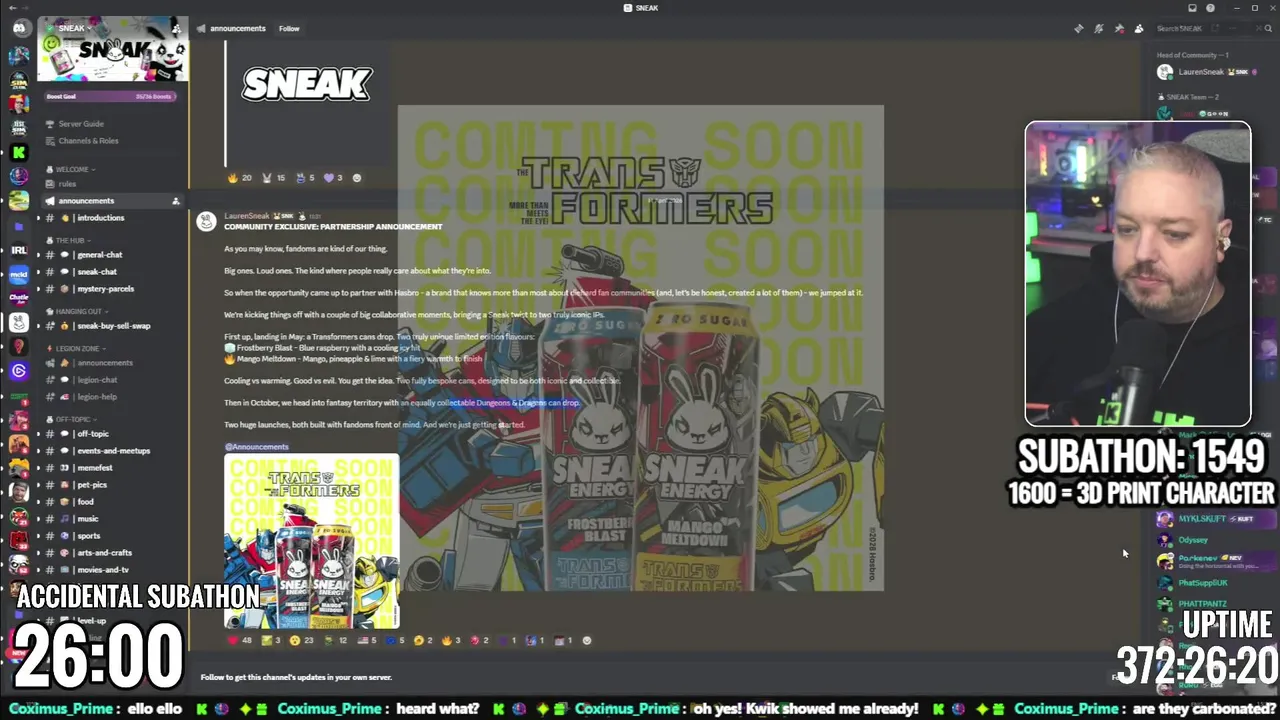Toggle the flag reaction with 5
Screen dimensions: 1280x720
(x=366, y=640)
